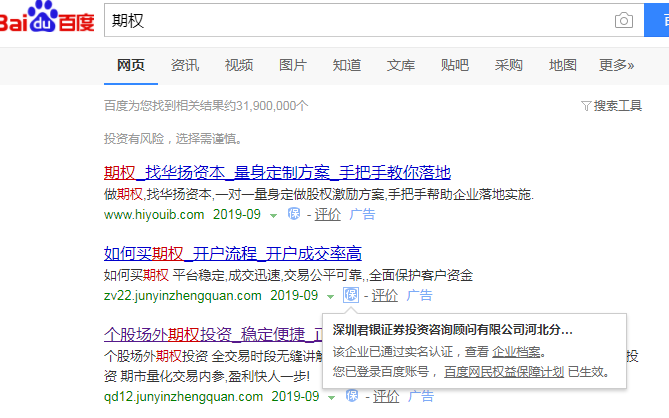The height and width of the screenshot is (418, 669).
Task: Switch to the 图片 tab
Action: [x=293, y=65]
